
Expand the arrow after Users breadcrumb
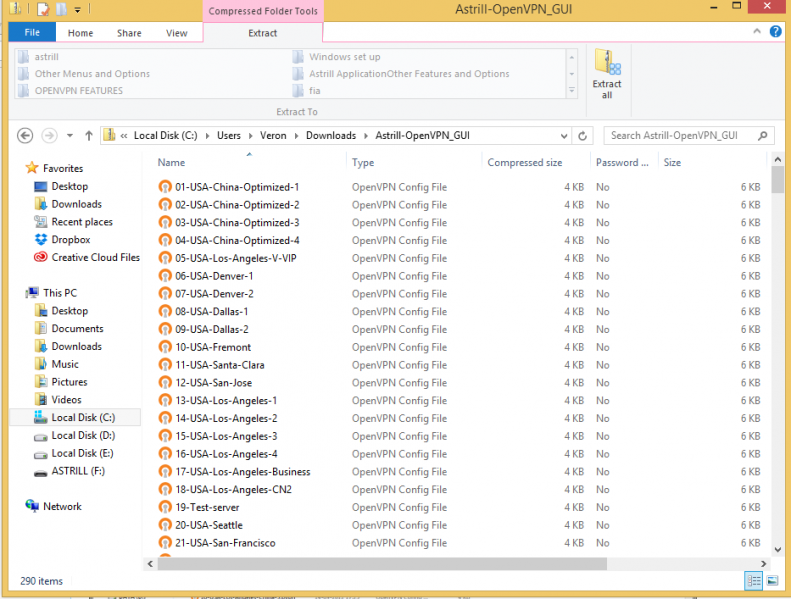point(250,136)
